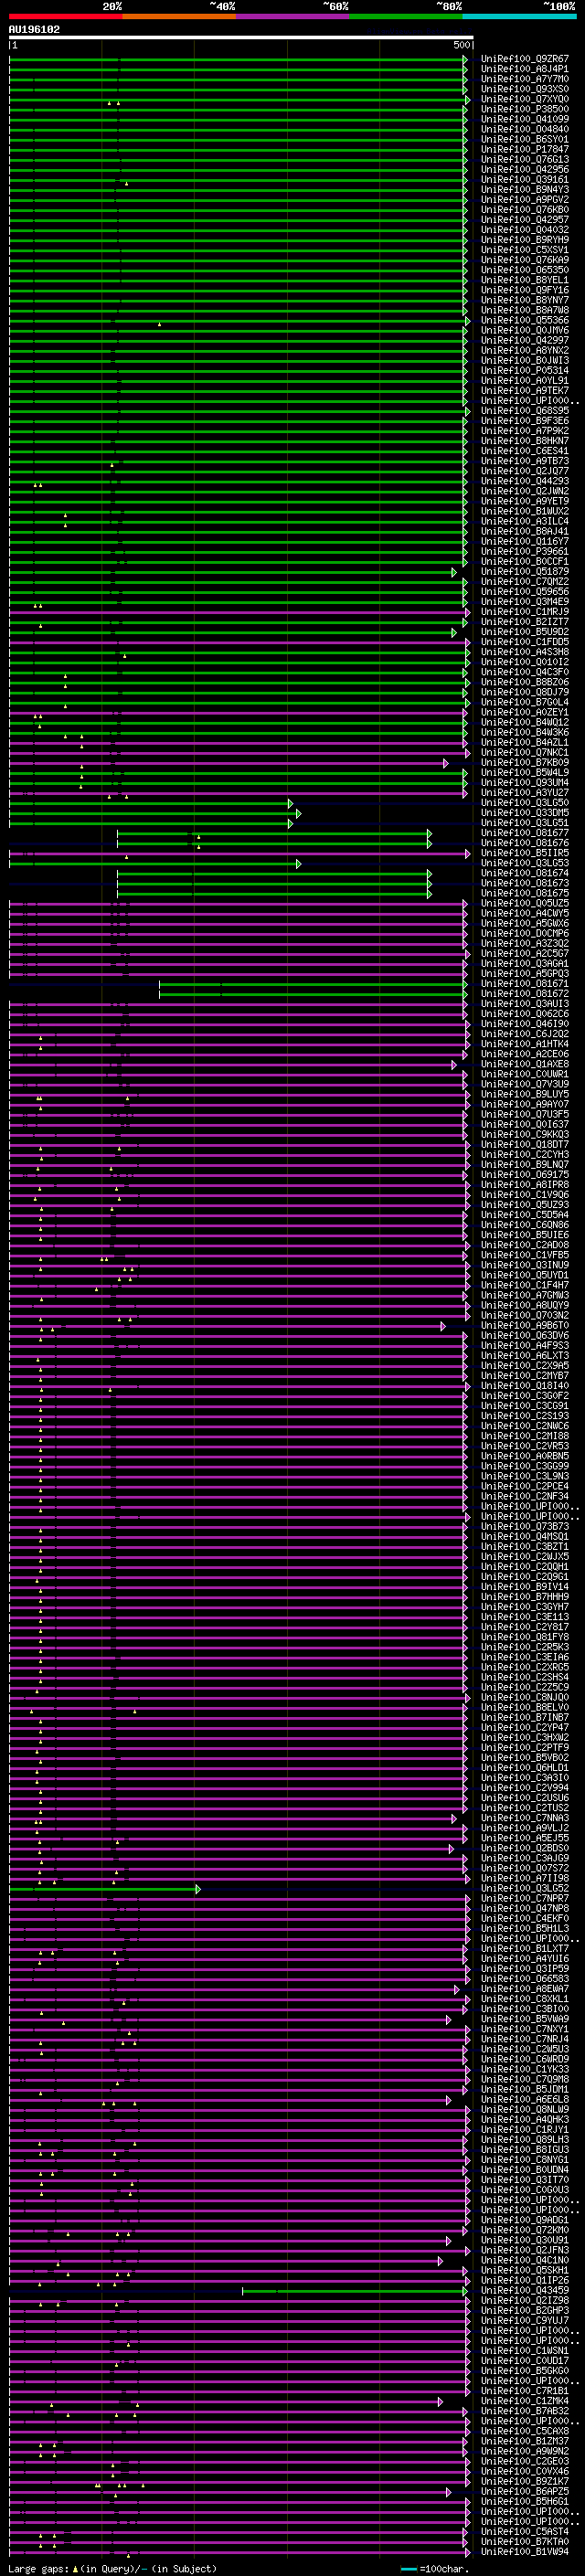This screenshot has height=2576, width=585.
Task: Click the UniRef100_C5D5A4 entry
Action: [525, 1214]
